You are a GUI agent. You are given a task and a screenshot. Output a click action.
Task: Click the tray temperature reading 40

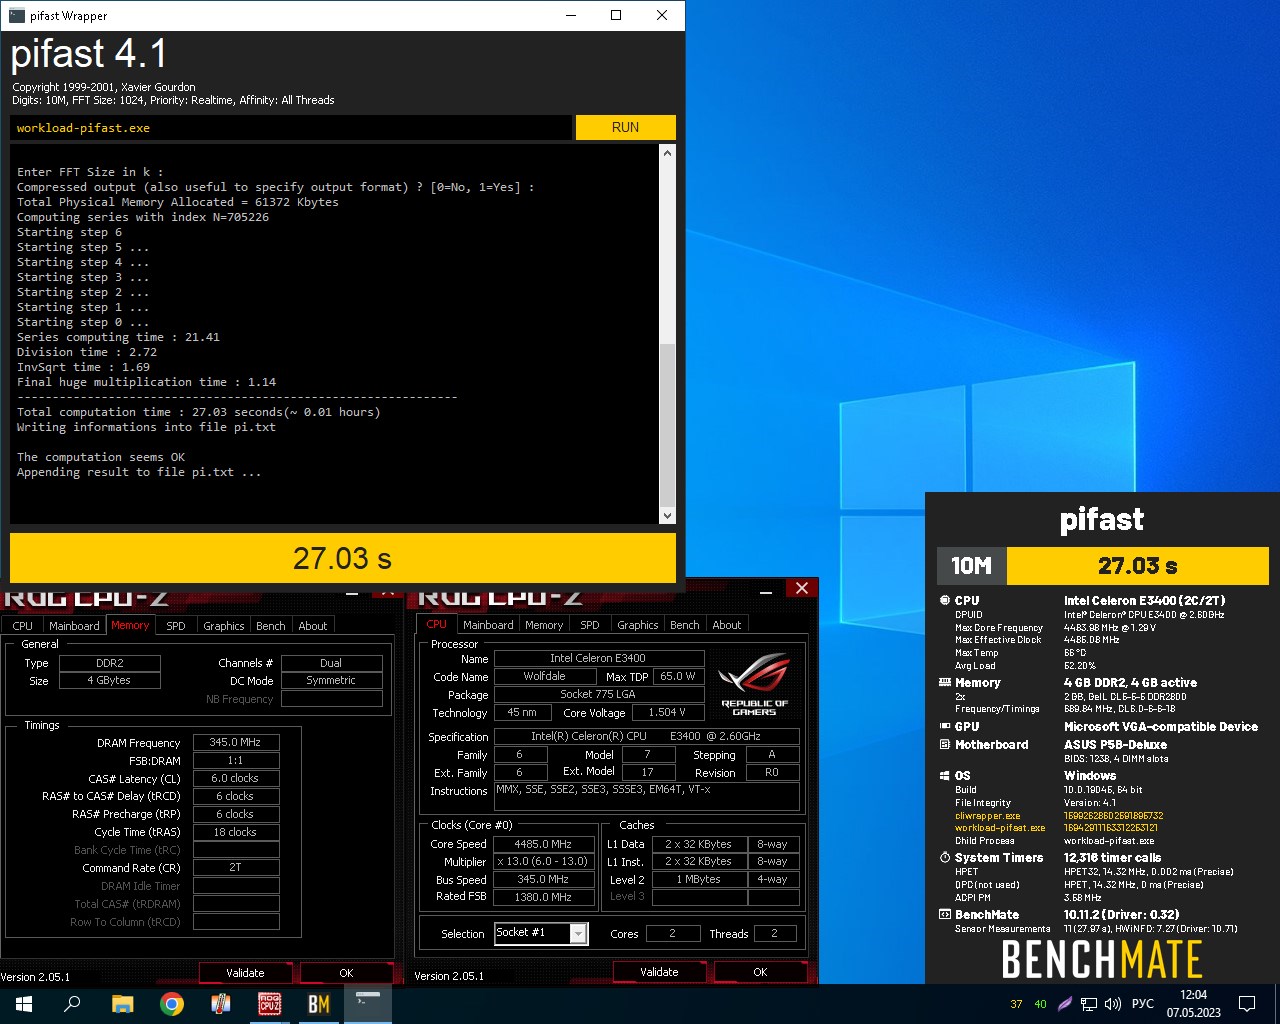tap(1040, 1004)
